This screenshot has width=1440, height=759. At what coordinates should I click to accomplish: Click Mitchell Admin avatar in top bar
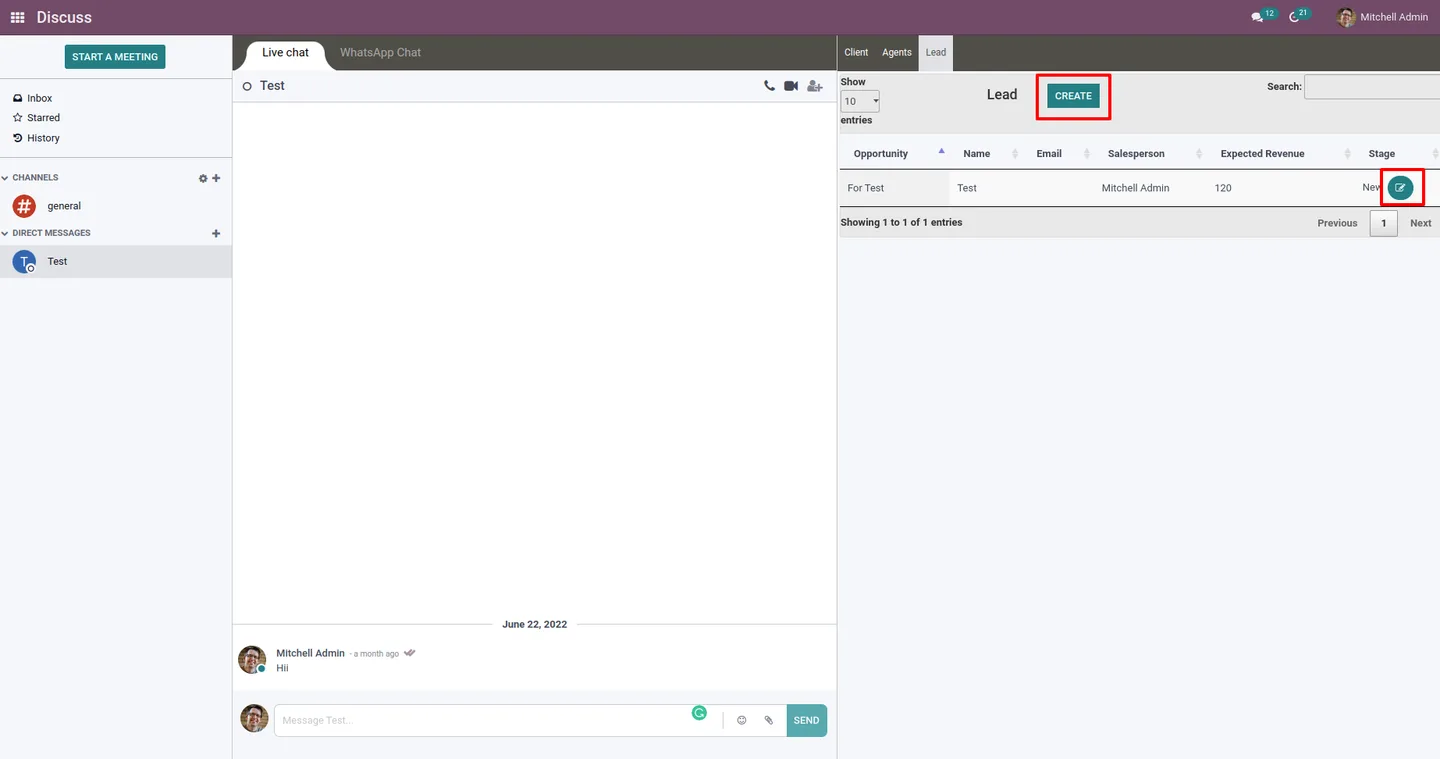coord(1346,17)
